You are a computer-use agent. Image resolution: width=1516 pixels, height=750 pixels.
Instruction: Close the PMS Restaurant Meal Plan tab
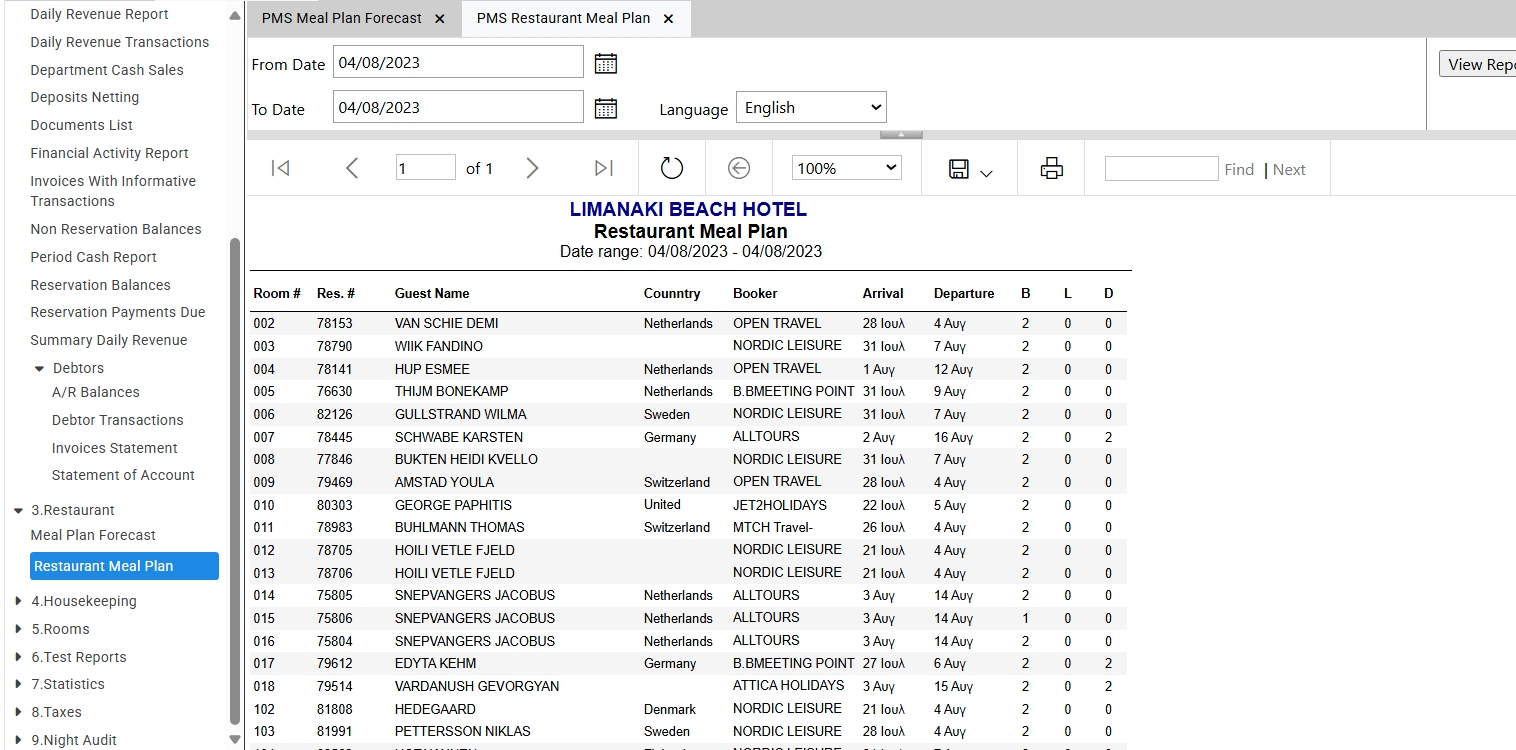669,19
